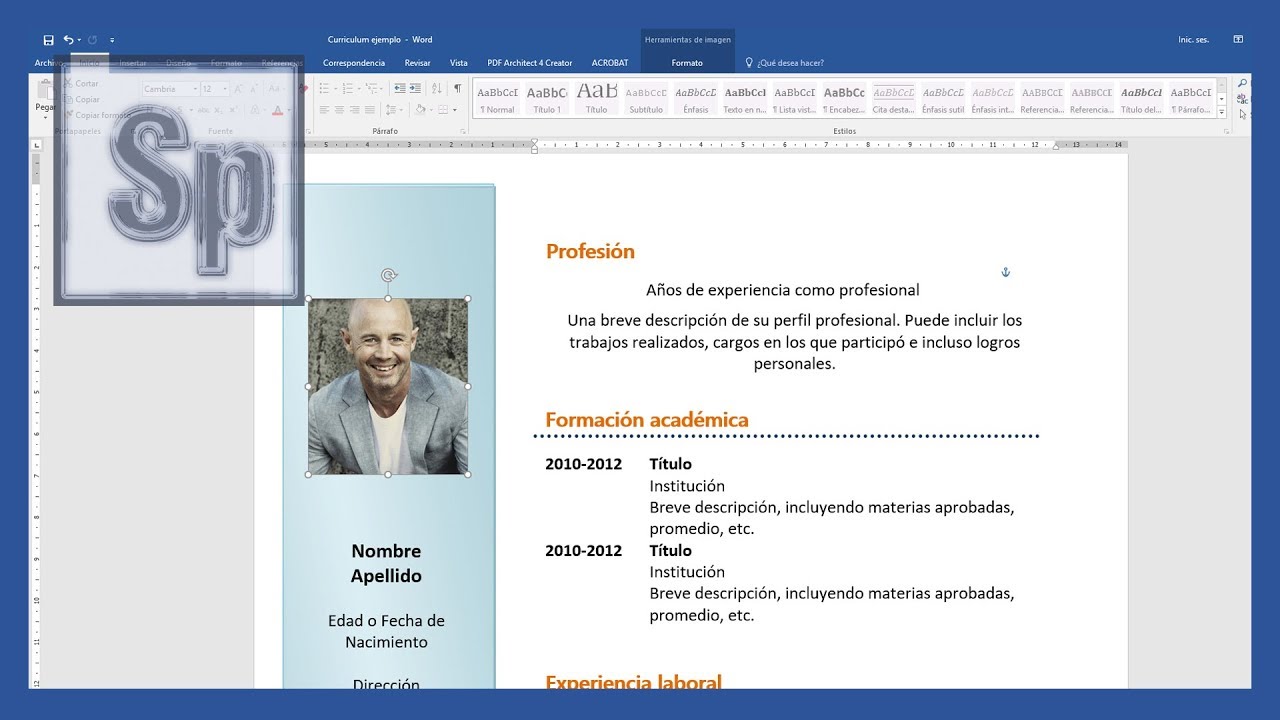Open PDF Architect 4 Creator tab
1280x720 pixels.
point(530,62)
